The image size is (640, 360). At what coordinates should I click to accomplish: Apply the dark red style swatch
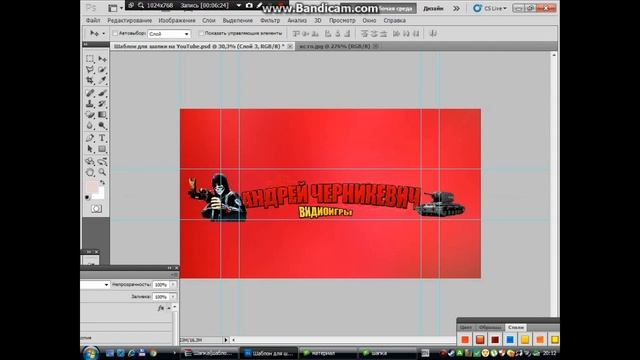495,340
